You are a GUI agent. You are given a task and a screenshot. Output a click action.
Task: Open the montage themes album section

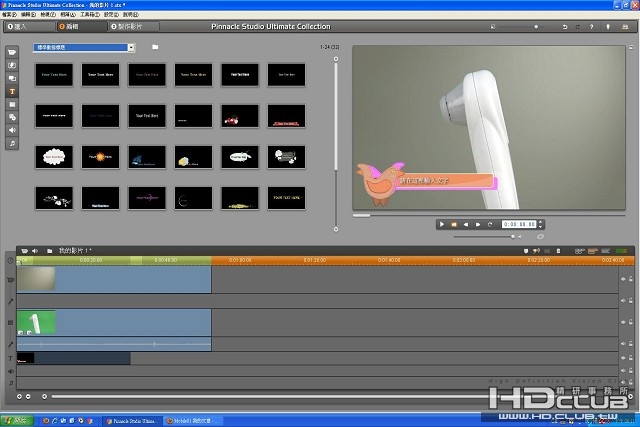12,78
